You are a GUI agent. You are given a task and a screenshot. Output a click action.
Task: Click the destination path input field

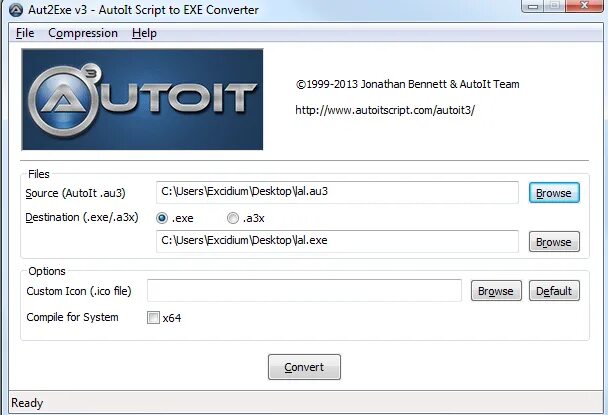[x=337, y=241]
